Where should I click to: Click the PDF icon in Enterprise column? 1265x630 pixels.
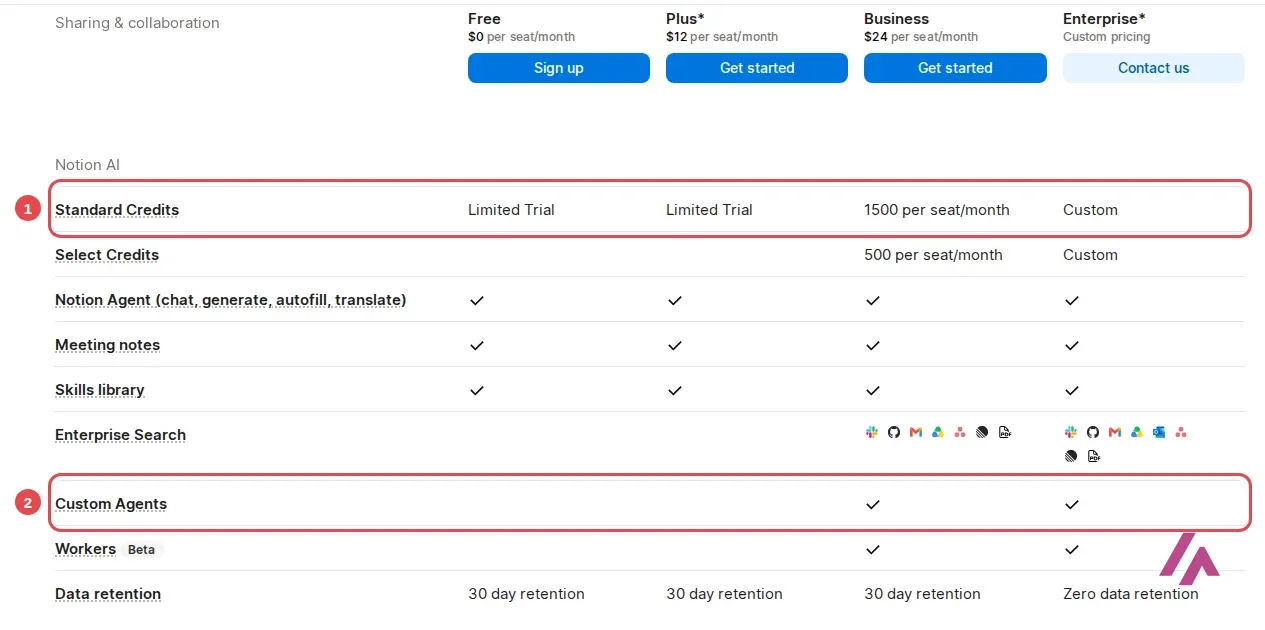tap(1093, 456)
